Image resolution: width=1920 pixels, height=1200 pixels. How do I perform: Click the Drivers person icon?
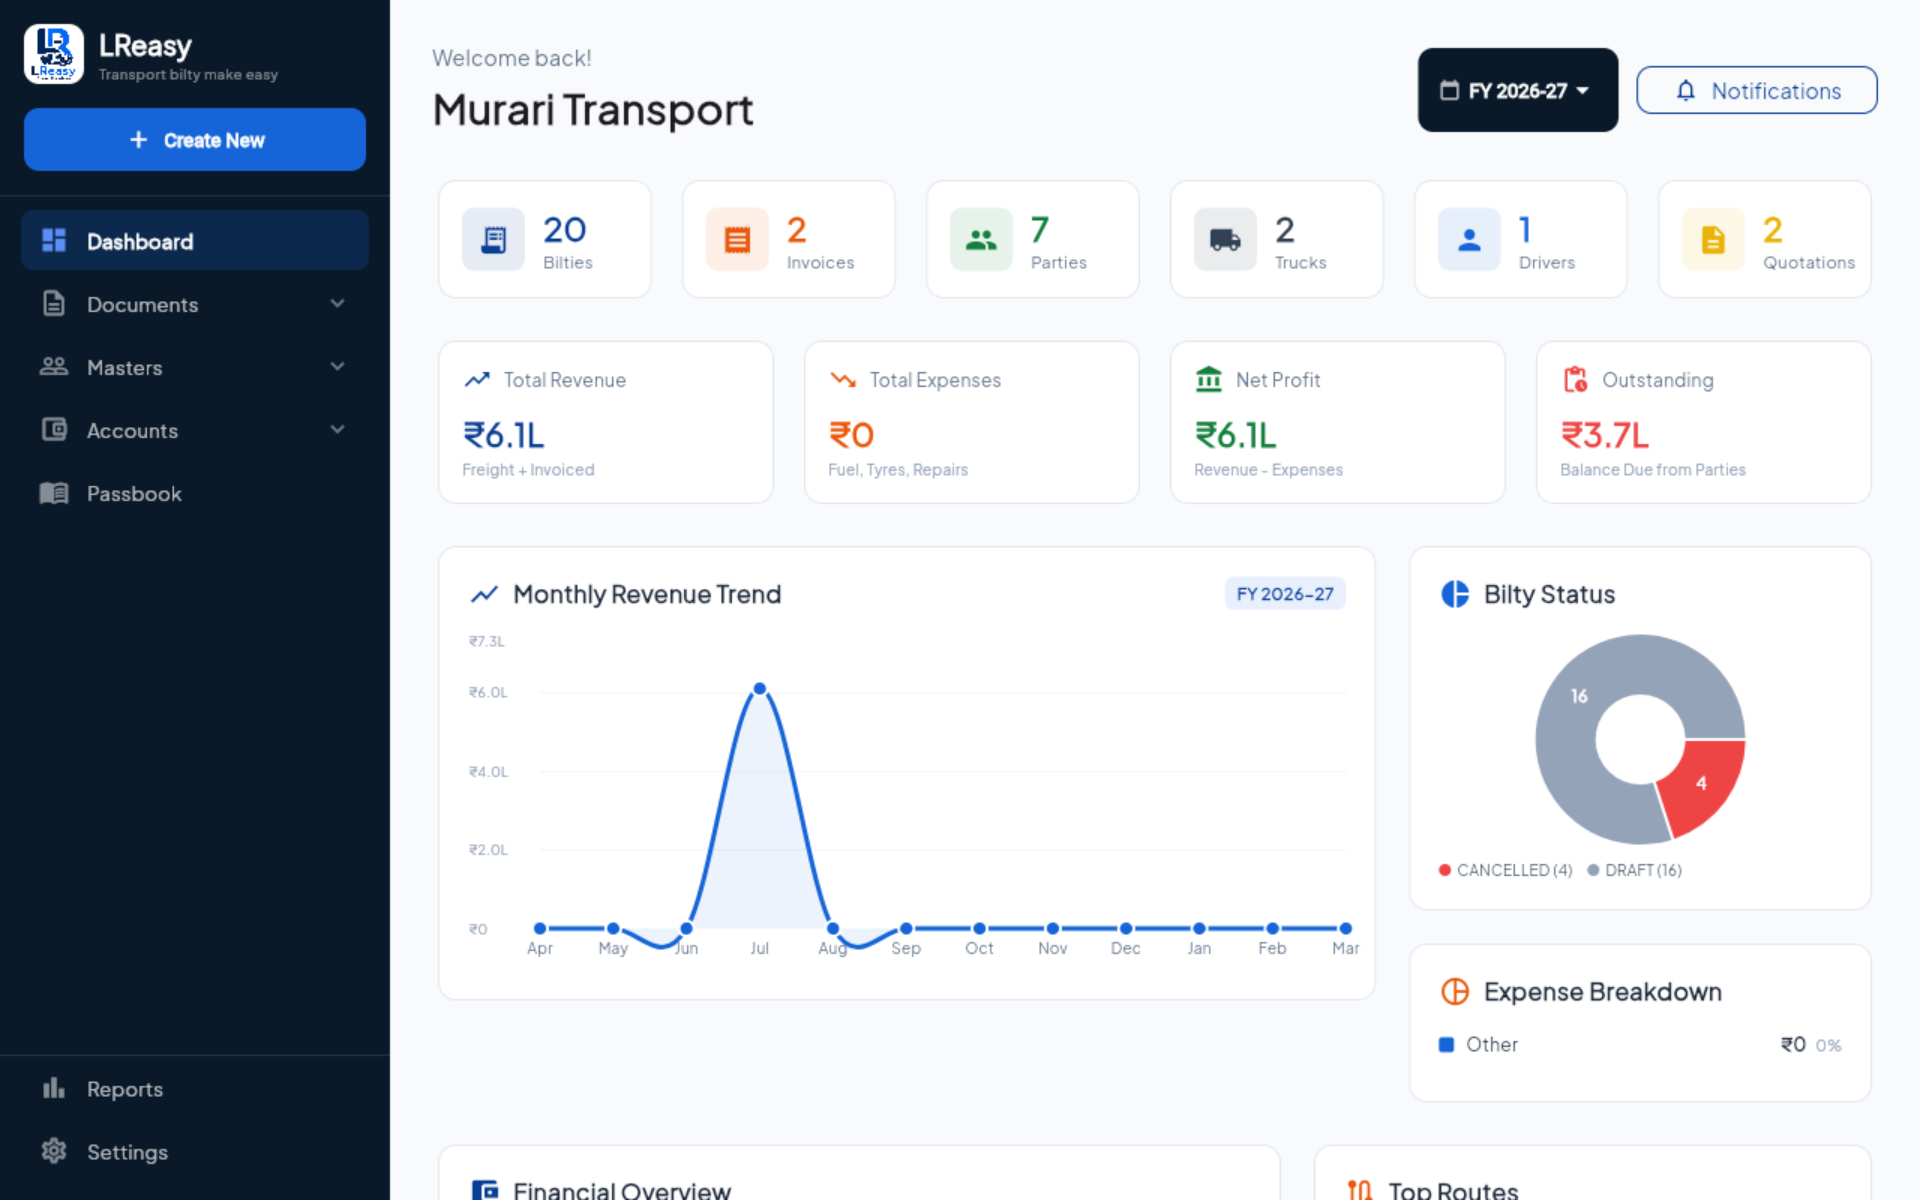pos(1469,239)
